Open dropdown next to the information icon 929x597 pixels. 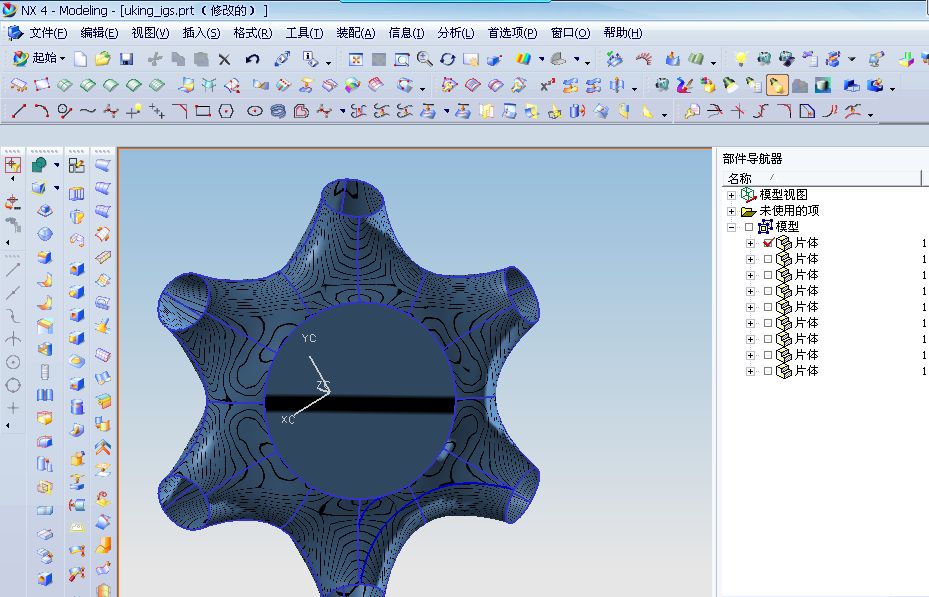pyautogui.click(x=329, y=62)
